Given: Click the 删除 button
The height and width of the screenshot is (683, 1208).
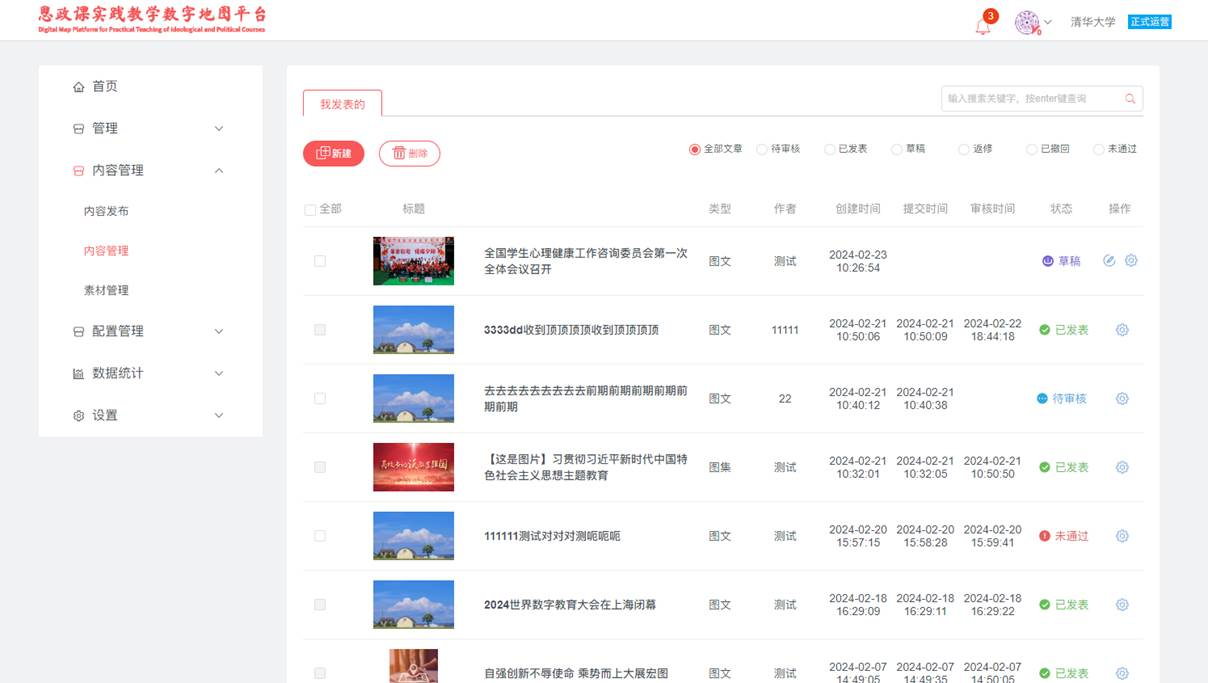Looking at the screenshot, I should [409, 153].
